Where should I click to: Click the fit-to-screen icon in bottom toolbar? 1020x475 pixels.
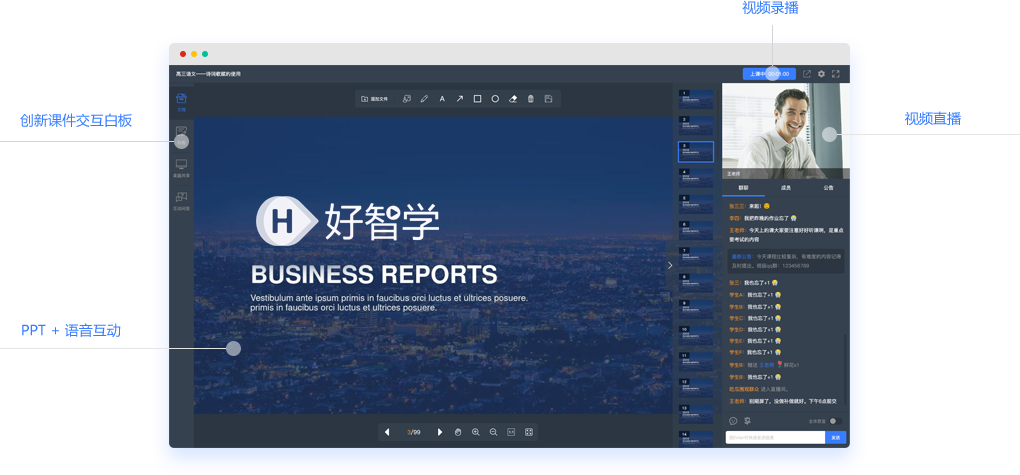point(529,432)
